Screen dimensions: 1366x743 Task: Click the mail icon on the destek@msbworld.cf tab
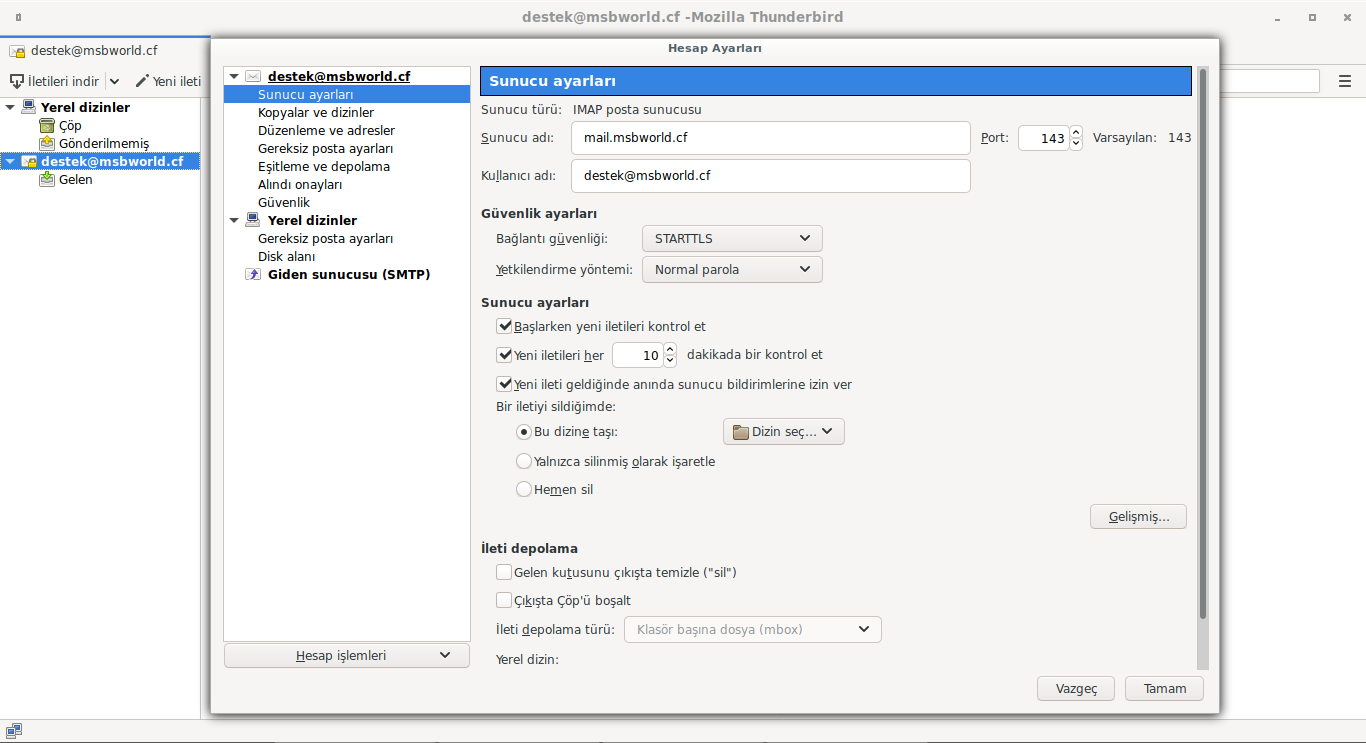pyautogui.click(x=17, y=50)
